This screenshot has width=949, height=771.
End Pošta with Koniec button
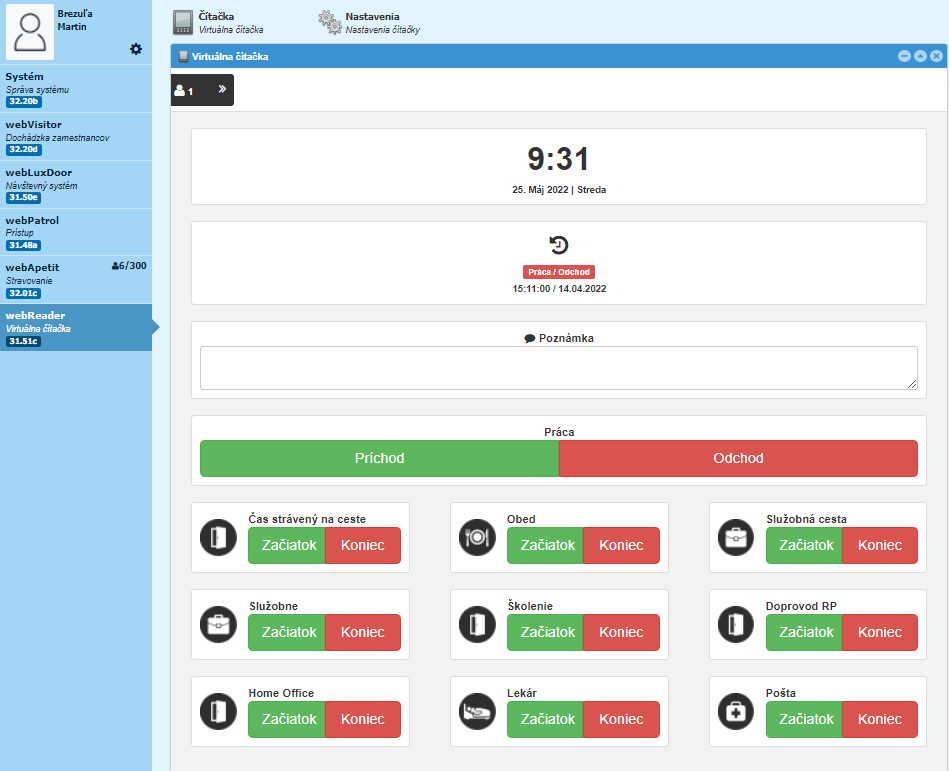click(880, 719)
